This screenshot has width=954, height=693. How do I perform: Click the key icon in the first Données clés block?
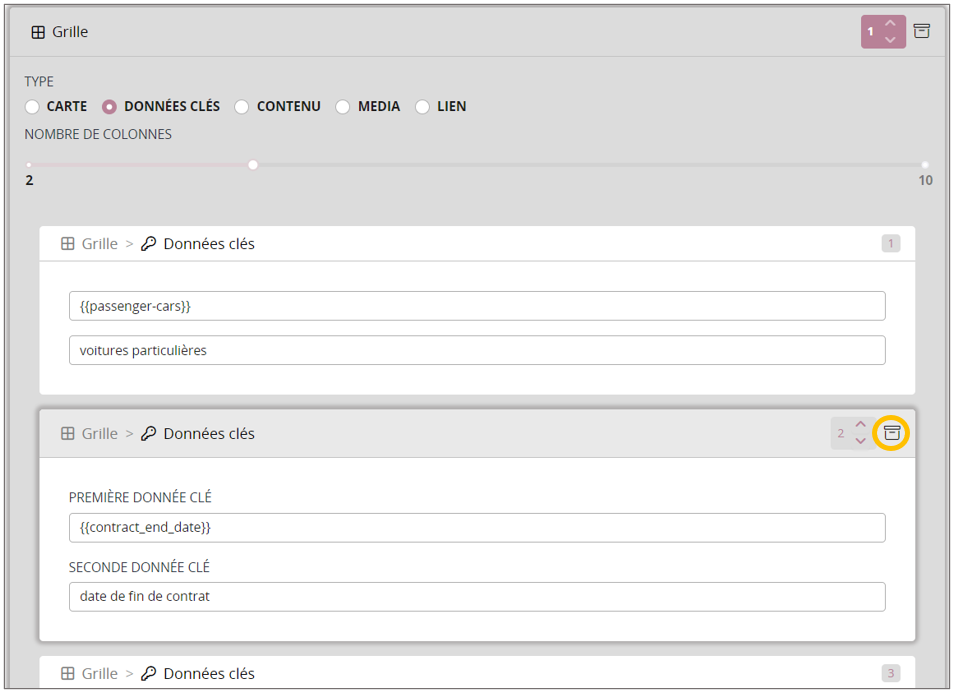(149, 244)
